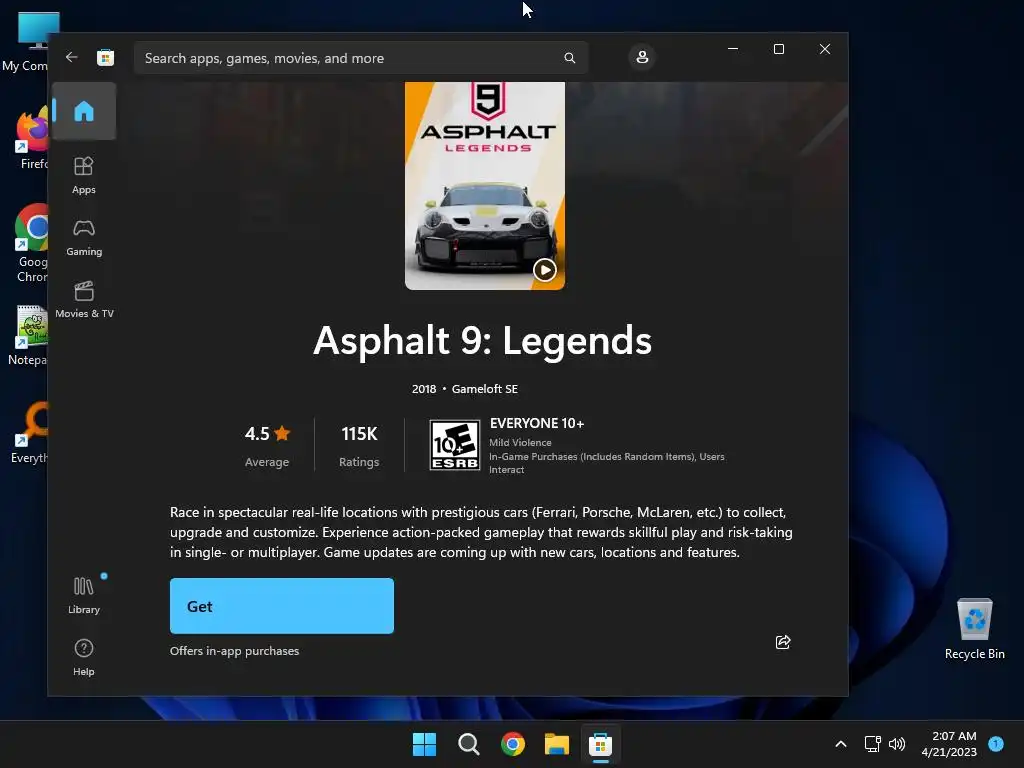Screen dimensions: 1024x768
Task: Select the Notepad++ desktop shortcut
Action: [x=30, y=335]
